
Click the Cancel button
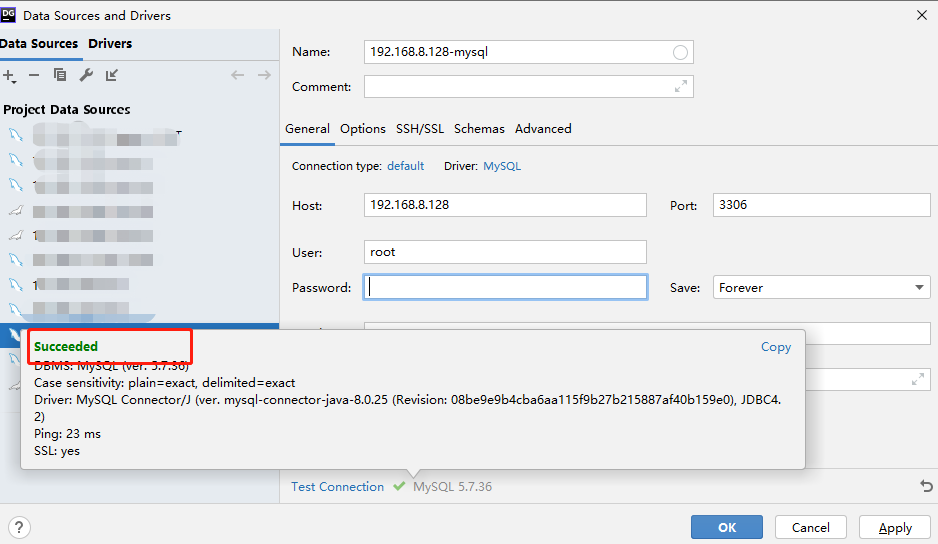tap(811, 527)
